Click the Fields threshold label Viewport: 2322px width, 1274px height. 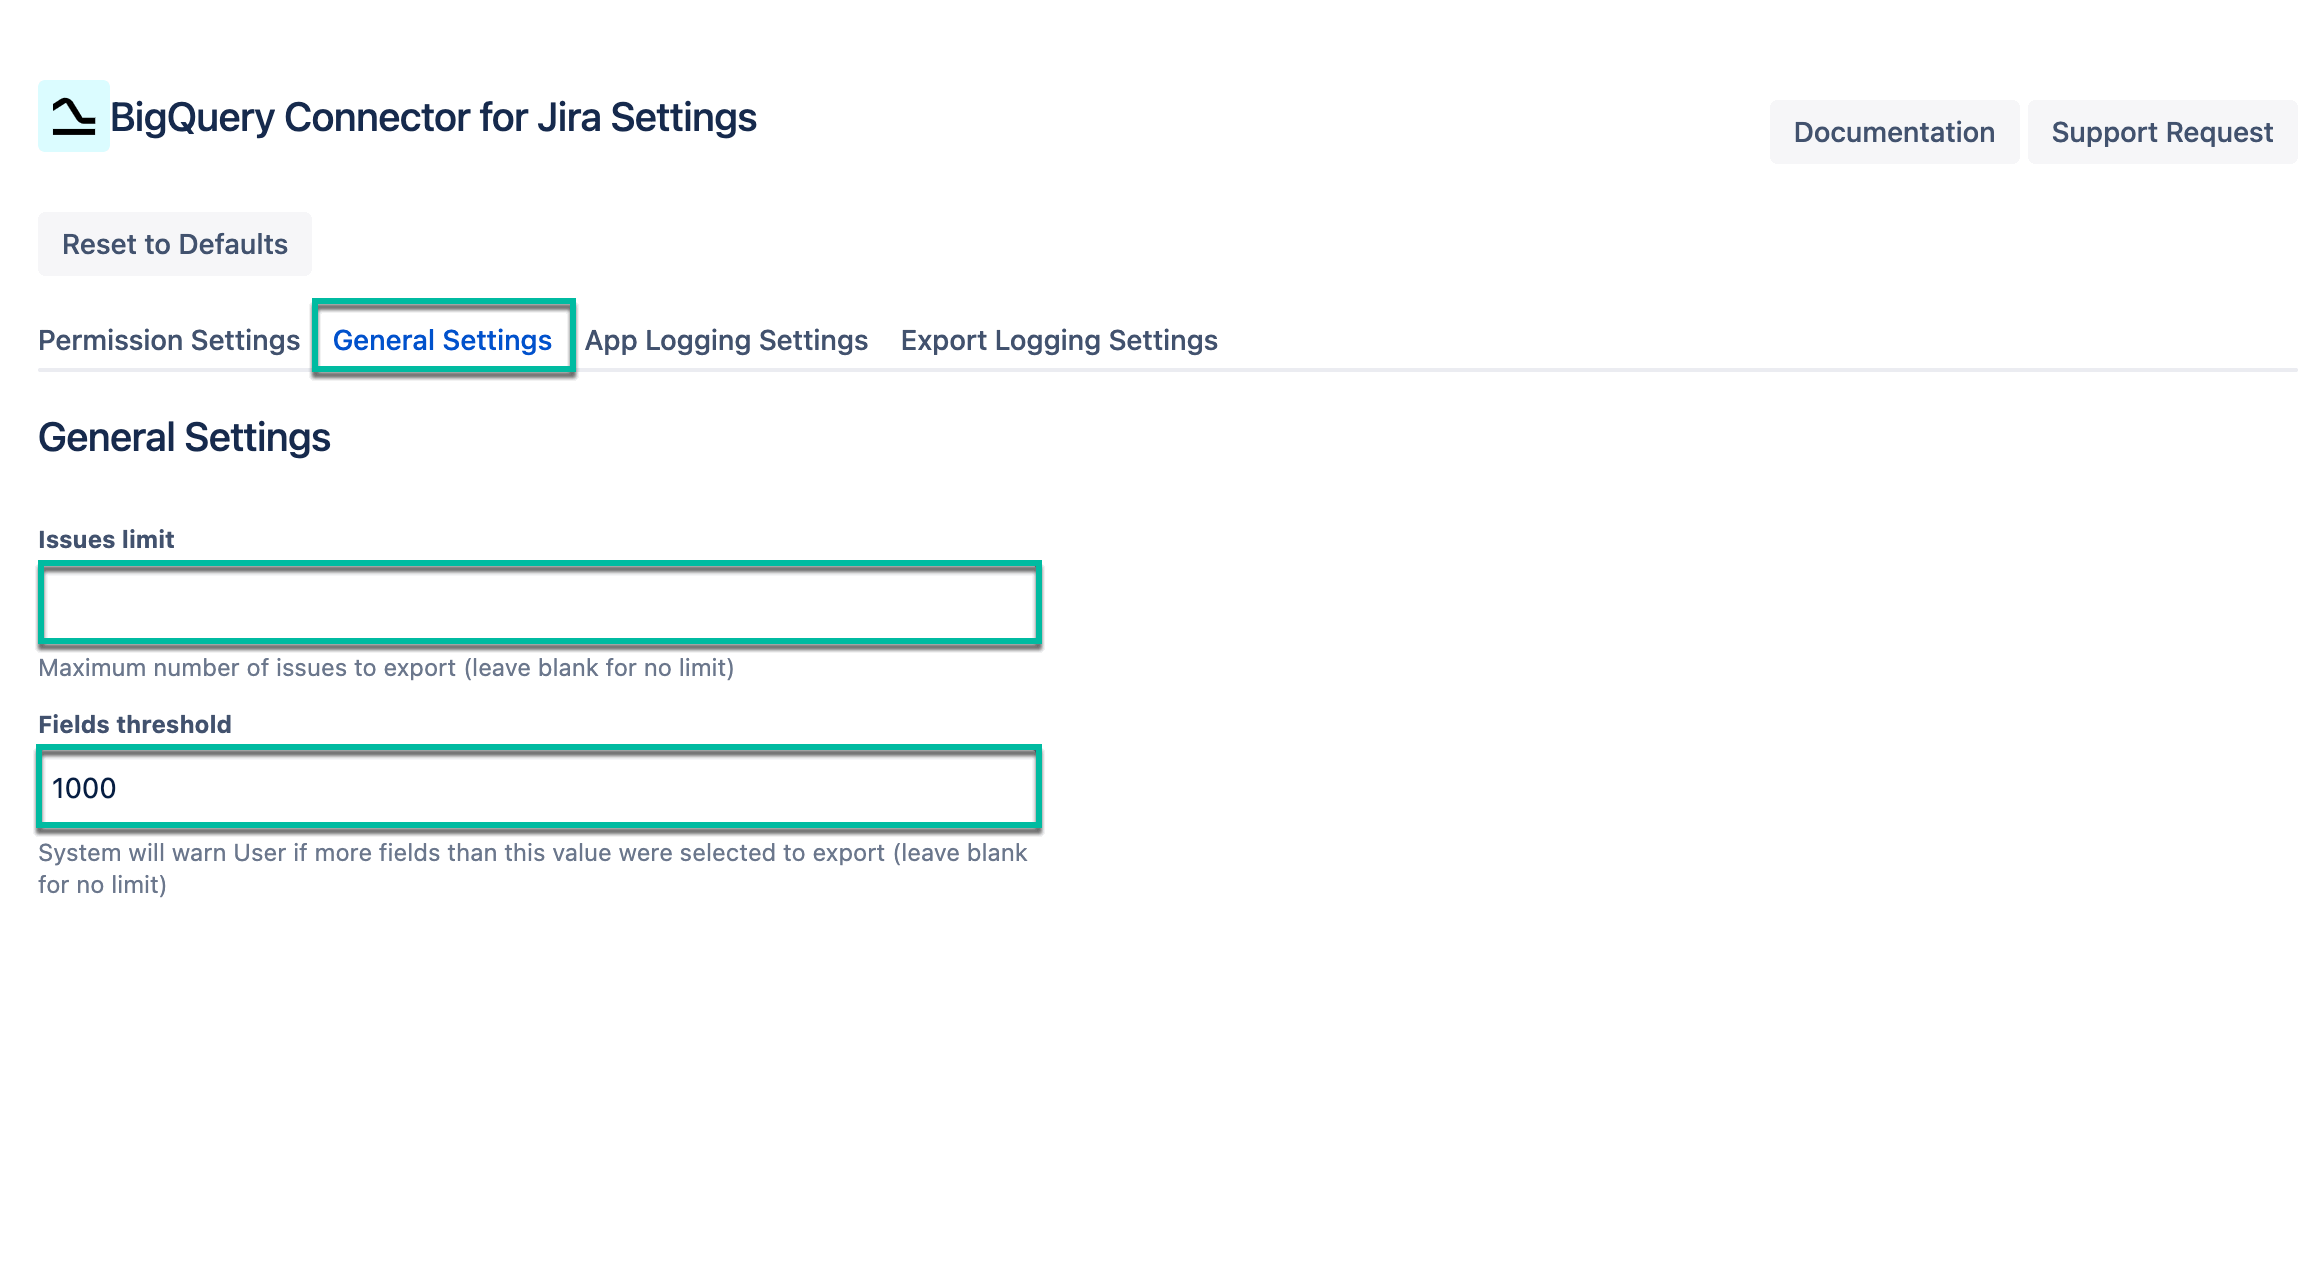[x=134, y=724]
